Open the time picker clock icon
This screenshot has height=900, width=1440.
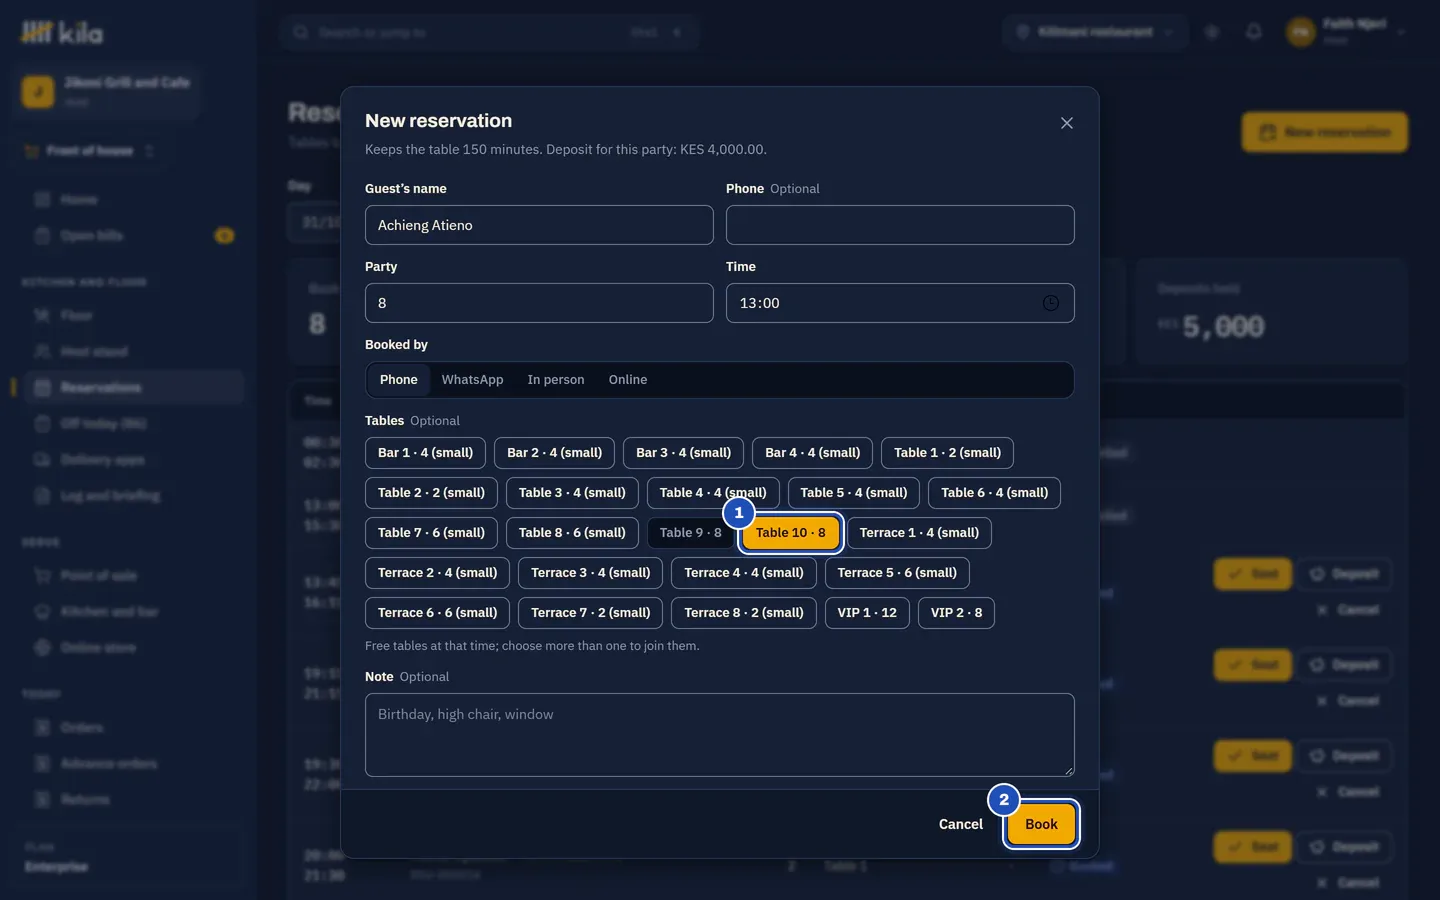point(1051,303)
